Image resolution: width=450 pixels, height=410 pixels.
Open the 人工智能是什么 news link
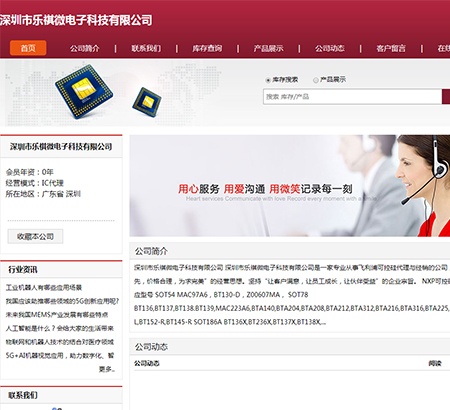60,329
